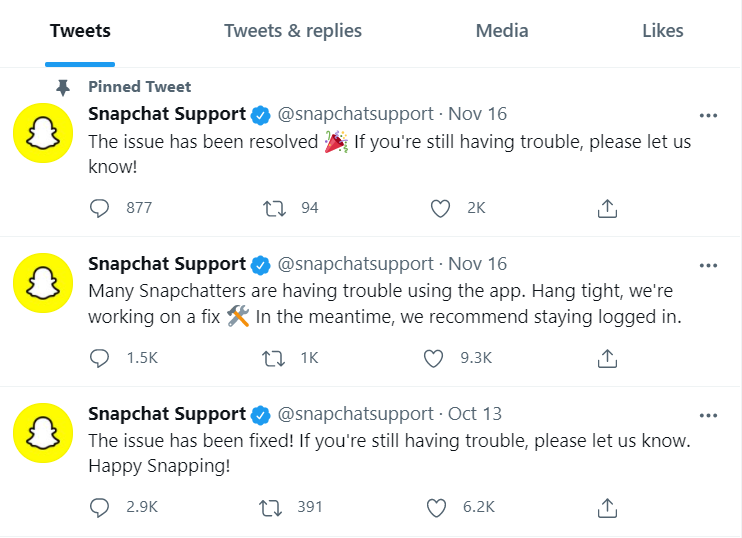Like the 'Many Snapchatters' tweet
Viewport: 742px width, 538px height.
pos(434,358)
